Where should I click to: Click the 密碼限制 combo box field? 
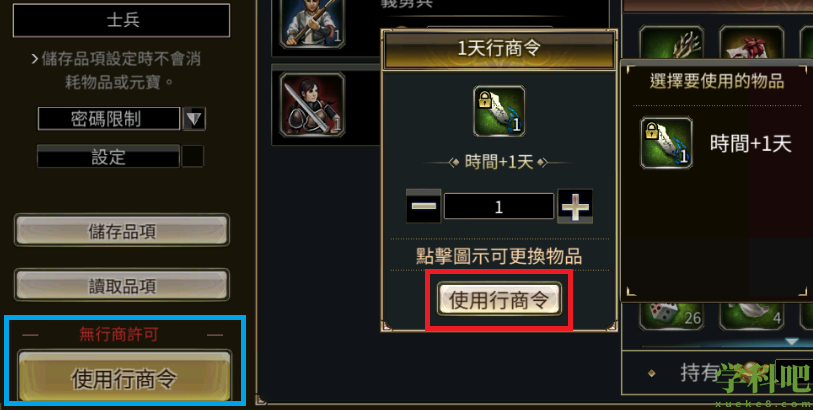click(x=108, y=119)
